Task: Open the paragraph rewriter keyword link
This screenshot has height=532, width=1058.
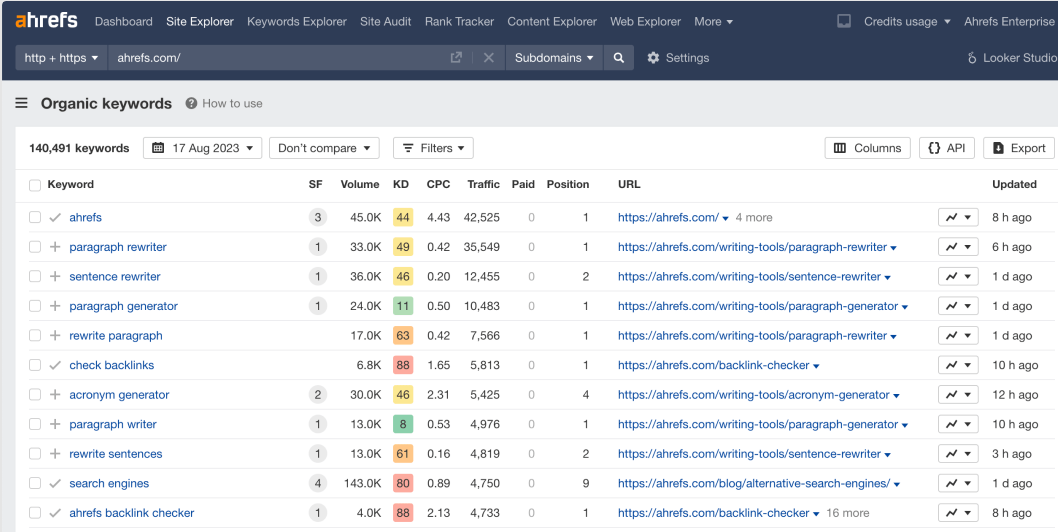Action: [x=118, y=247]
